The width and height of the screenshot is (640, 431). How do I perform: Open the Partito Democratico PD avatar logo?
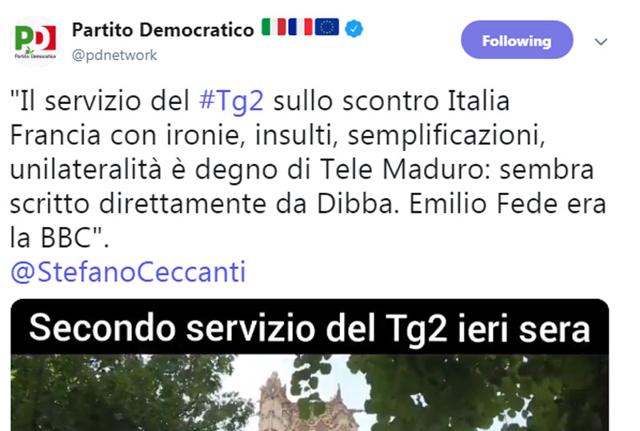click(x=35, y=42)
